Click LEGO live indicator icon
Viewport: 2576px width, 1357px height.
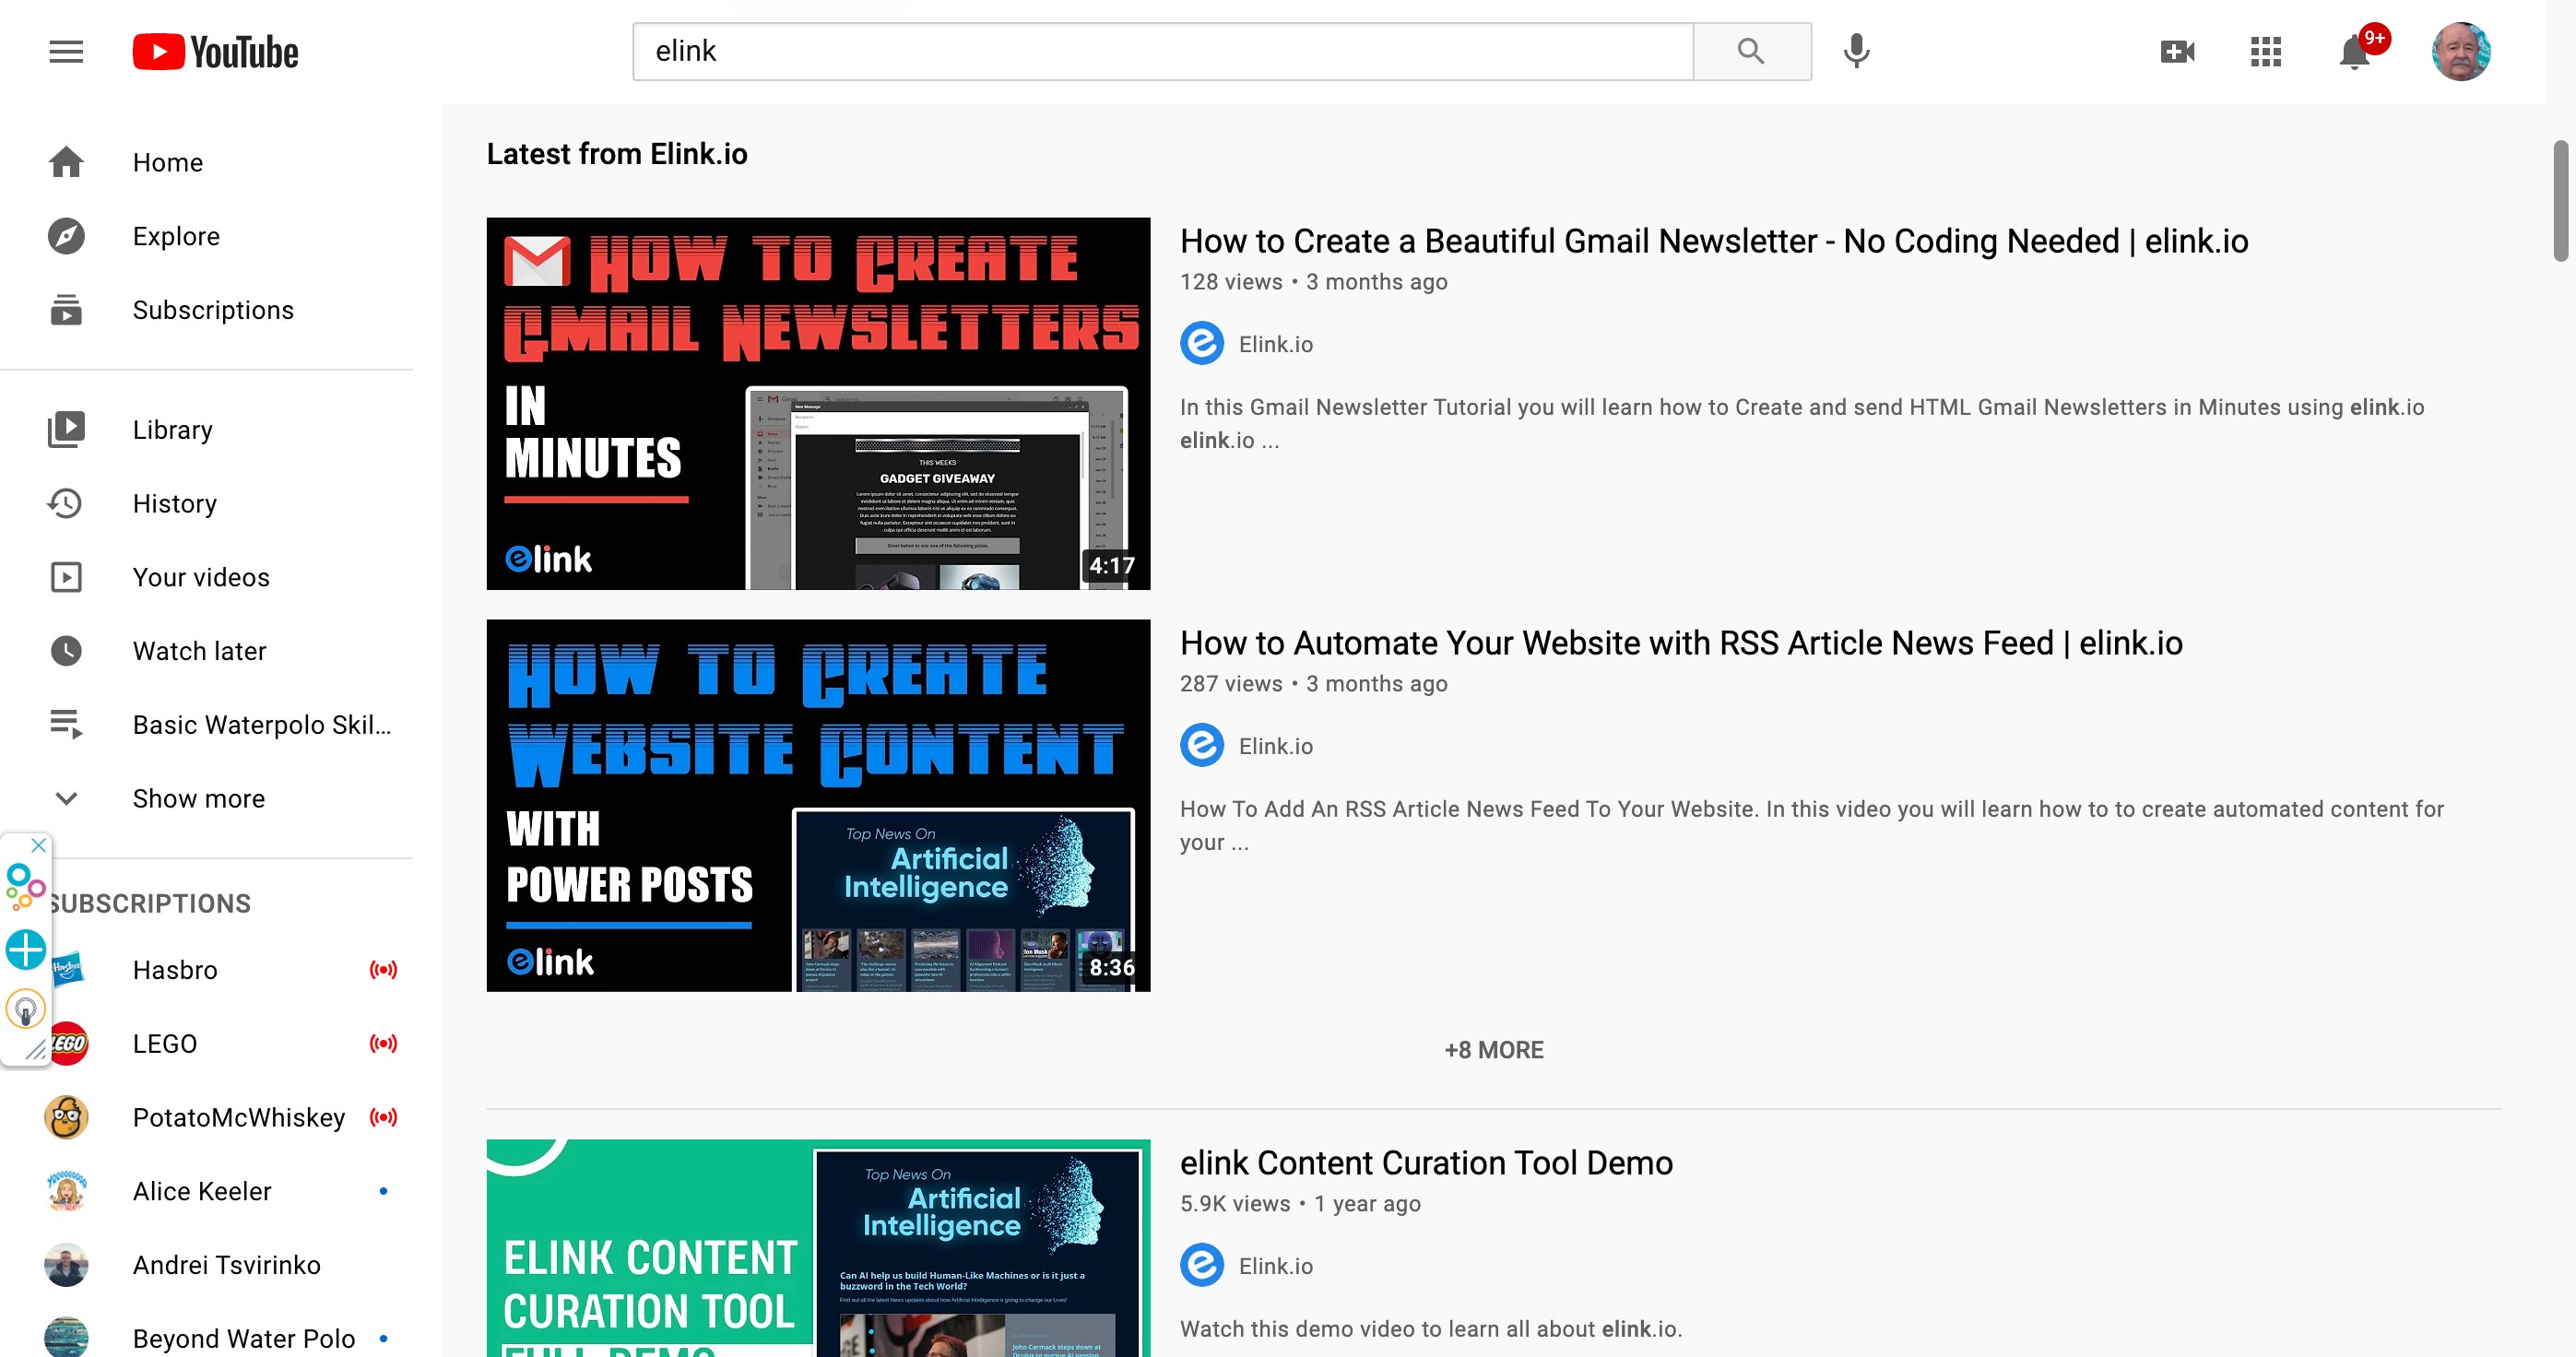point(383,1043)
